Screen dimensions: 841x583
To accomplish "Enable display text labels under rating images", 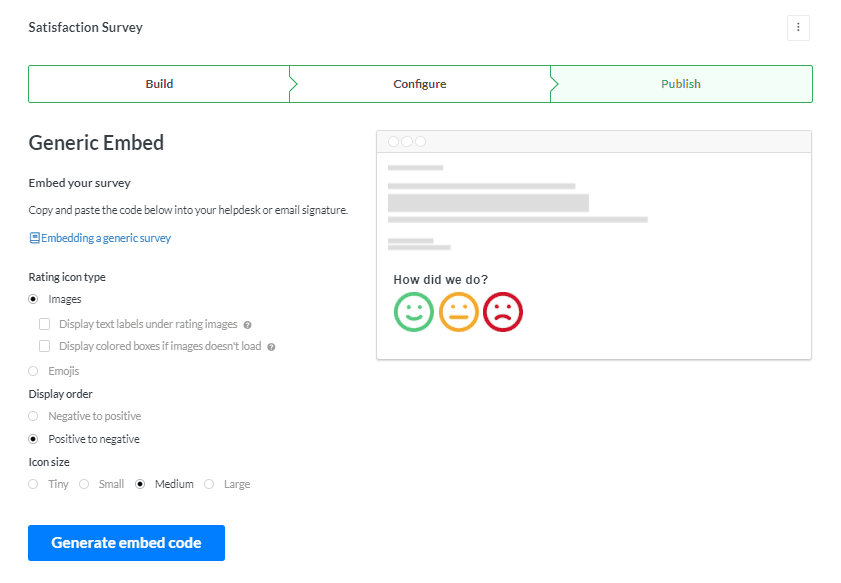I will (44, 324).
